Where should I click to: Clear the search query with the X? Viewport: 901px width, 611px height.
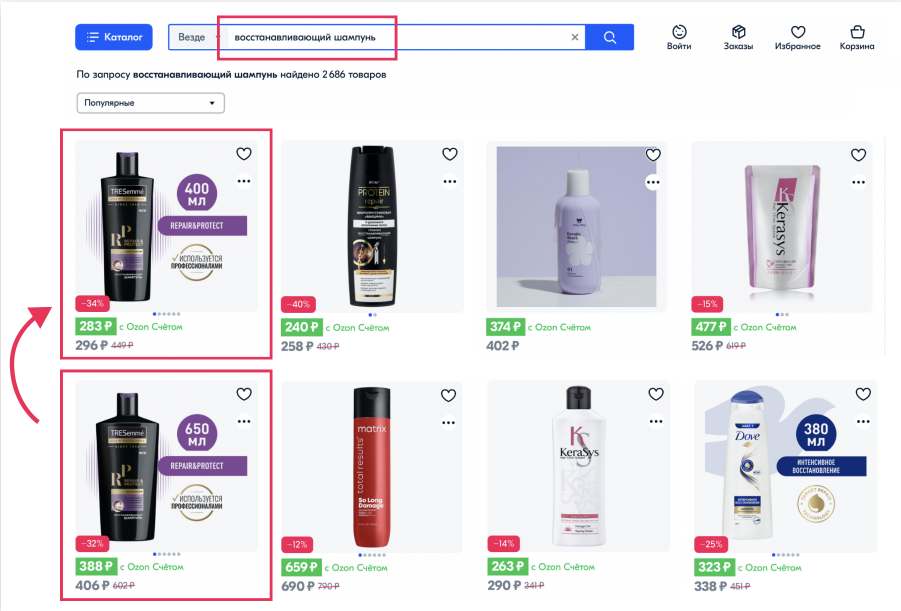(x=575, y=37)
